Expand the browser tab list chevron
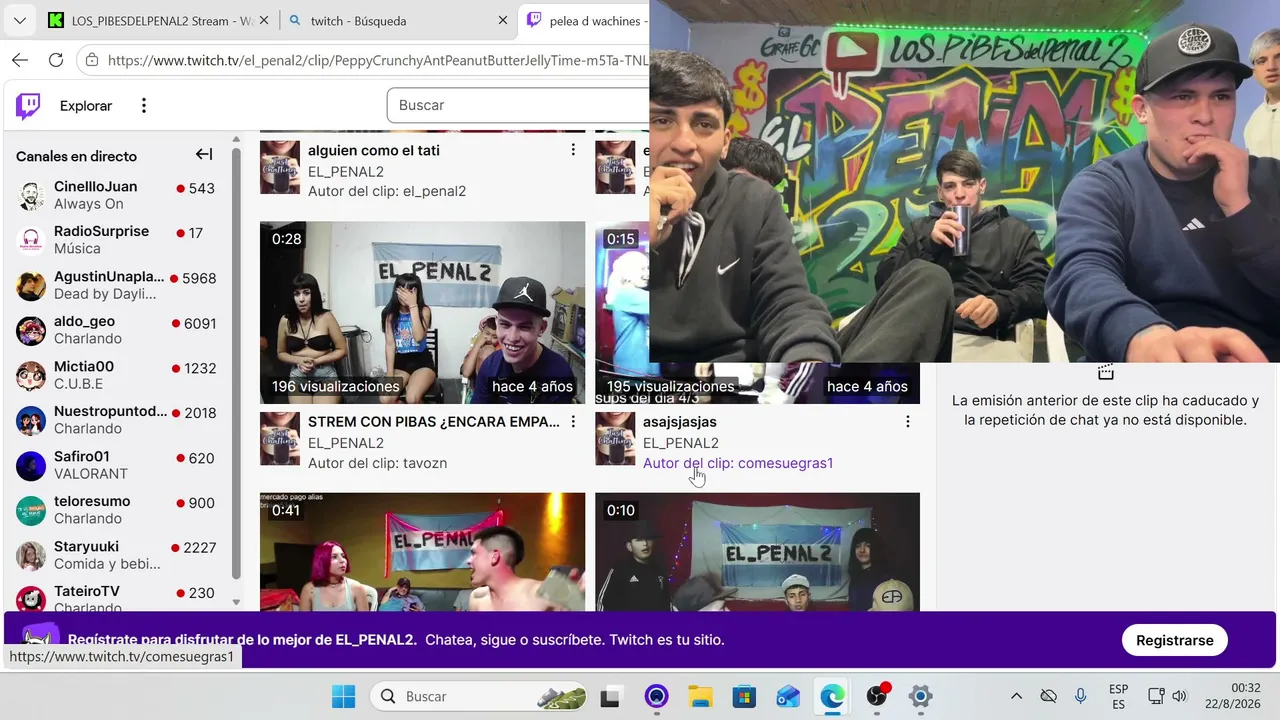The image size is (1280, 720). coord(20,20)
